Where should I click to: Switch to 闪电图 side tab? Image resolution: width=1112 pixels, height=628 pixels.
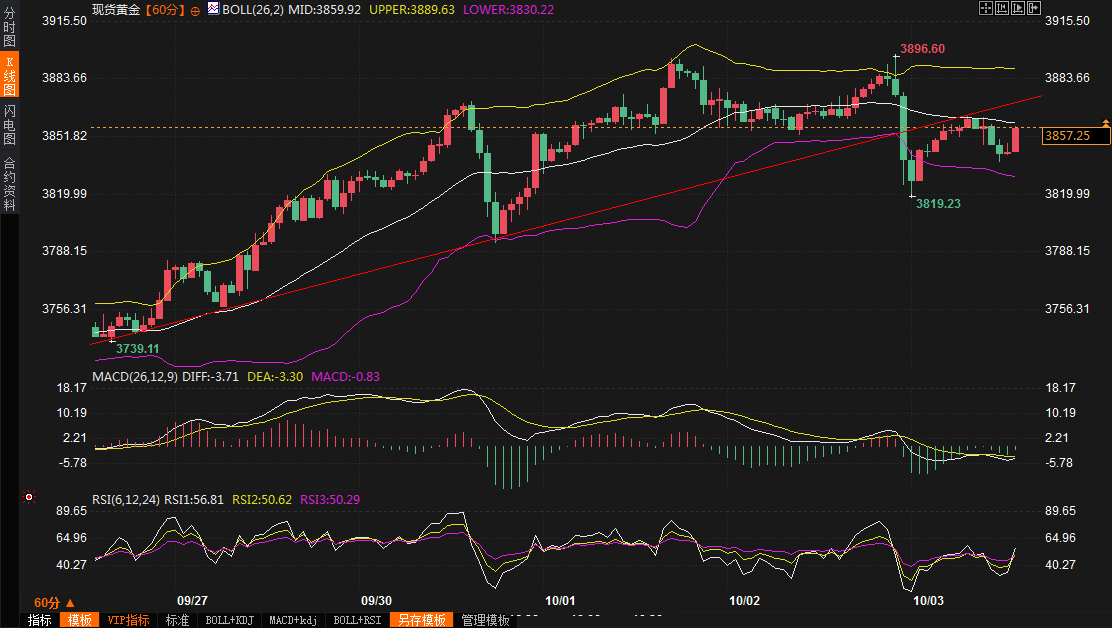pyautogui.click(x=9, y=125)
